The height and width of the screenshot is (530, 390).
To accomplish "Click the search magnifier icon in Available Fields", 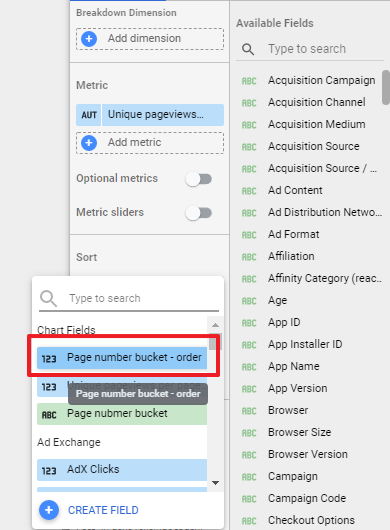I will (x=248, y=49).
